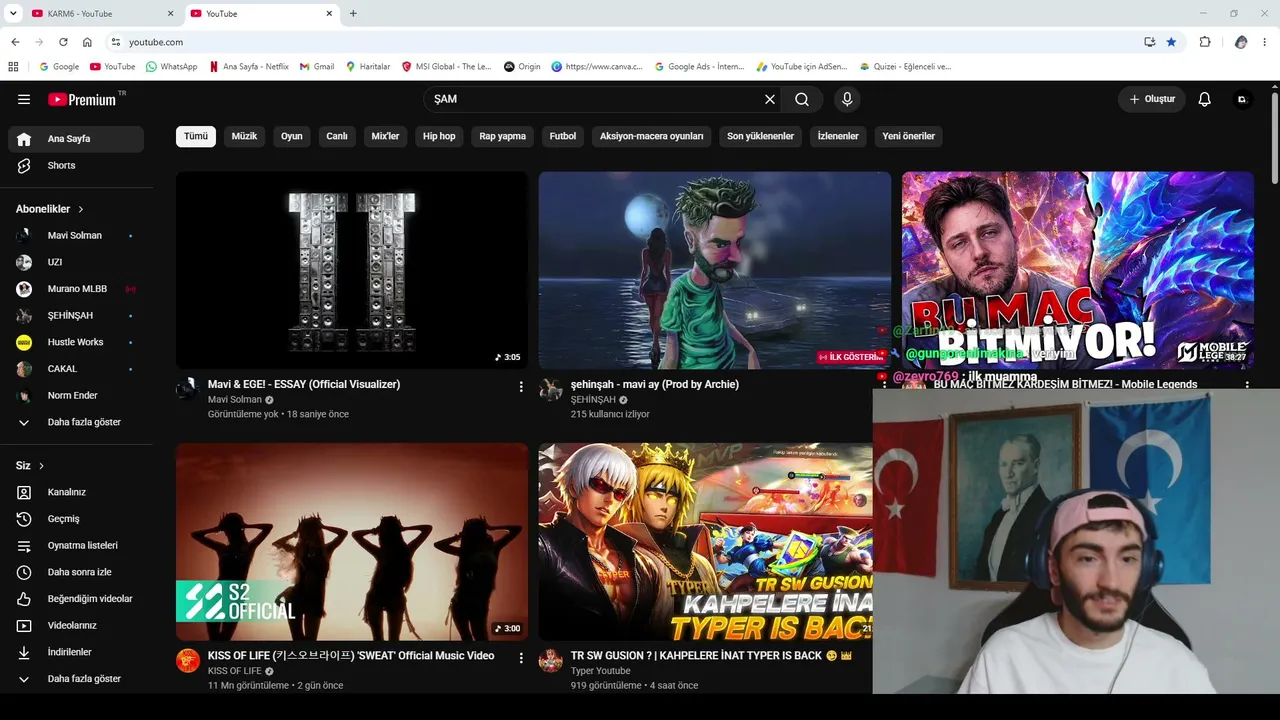Select the Tümü filter chip
The image size is (1280, 720).
(196, 136)
